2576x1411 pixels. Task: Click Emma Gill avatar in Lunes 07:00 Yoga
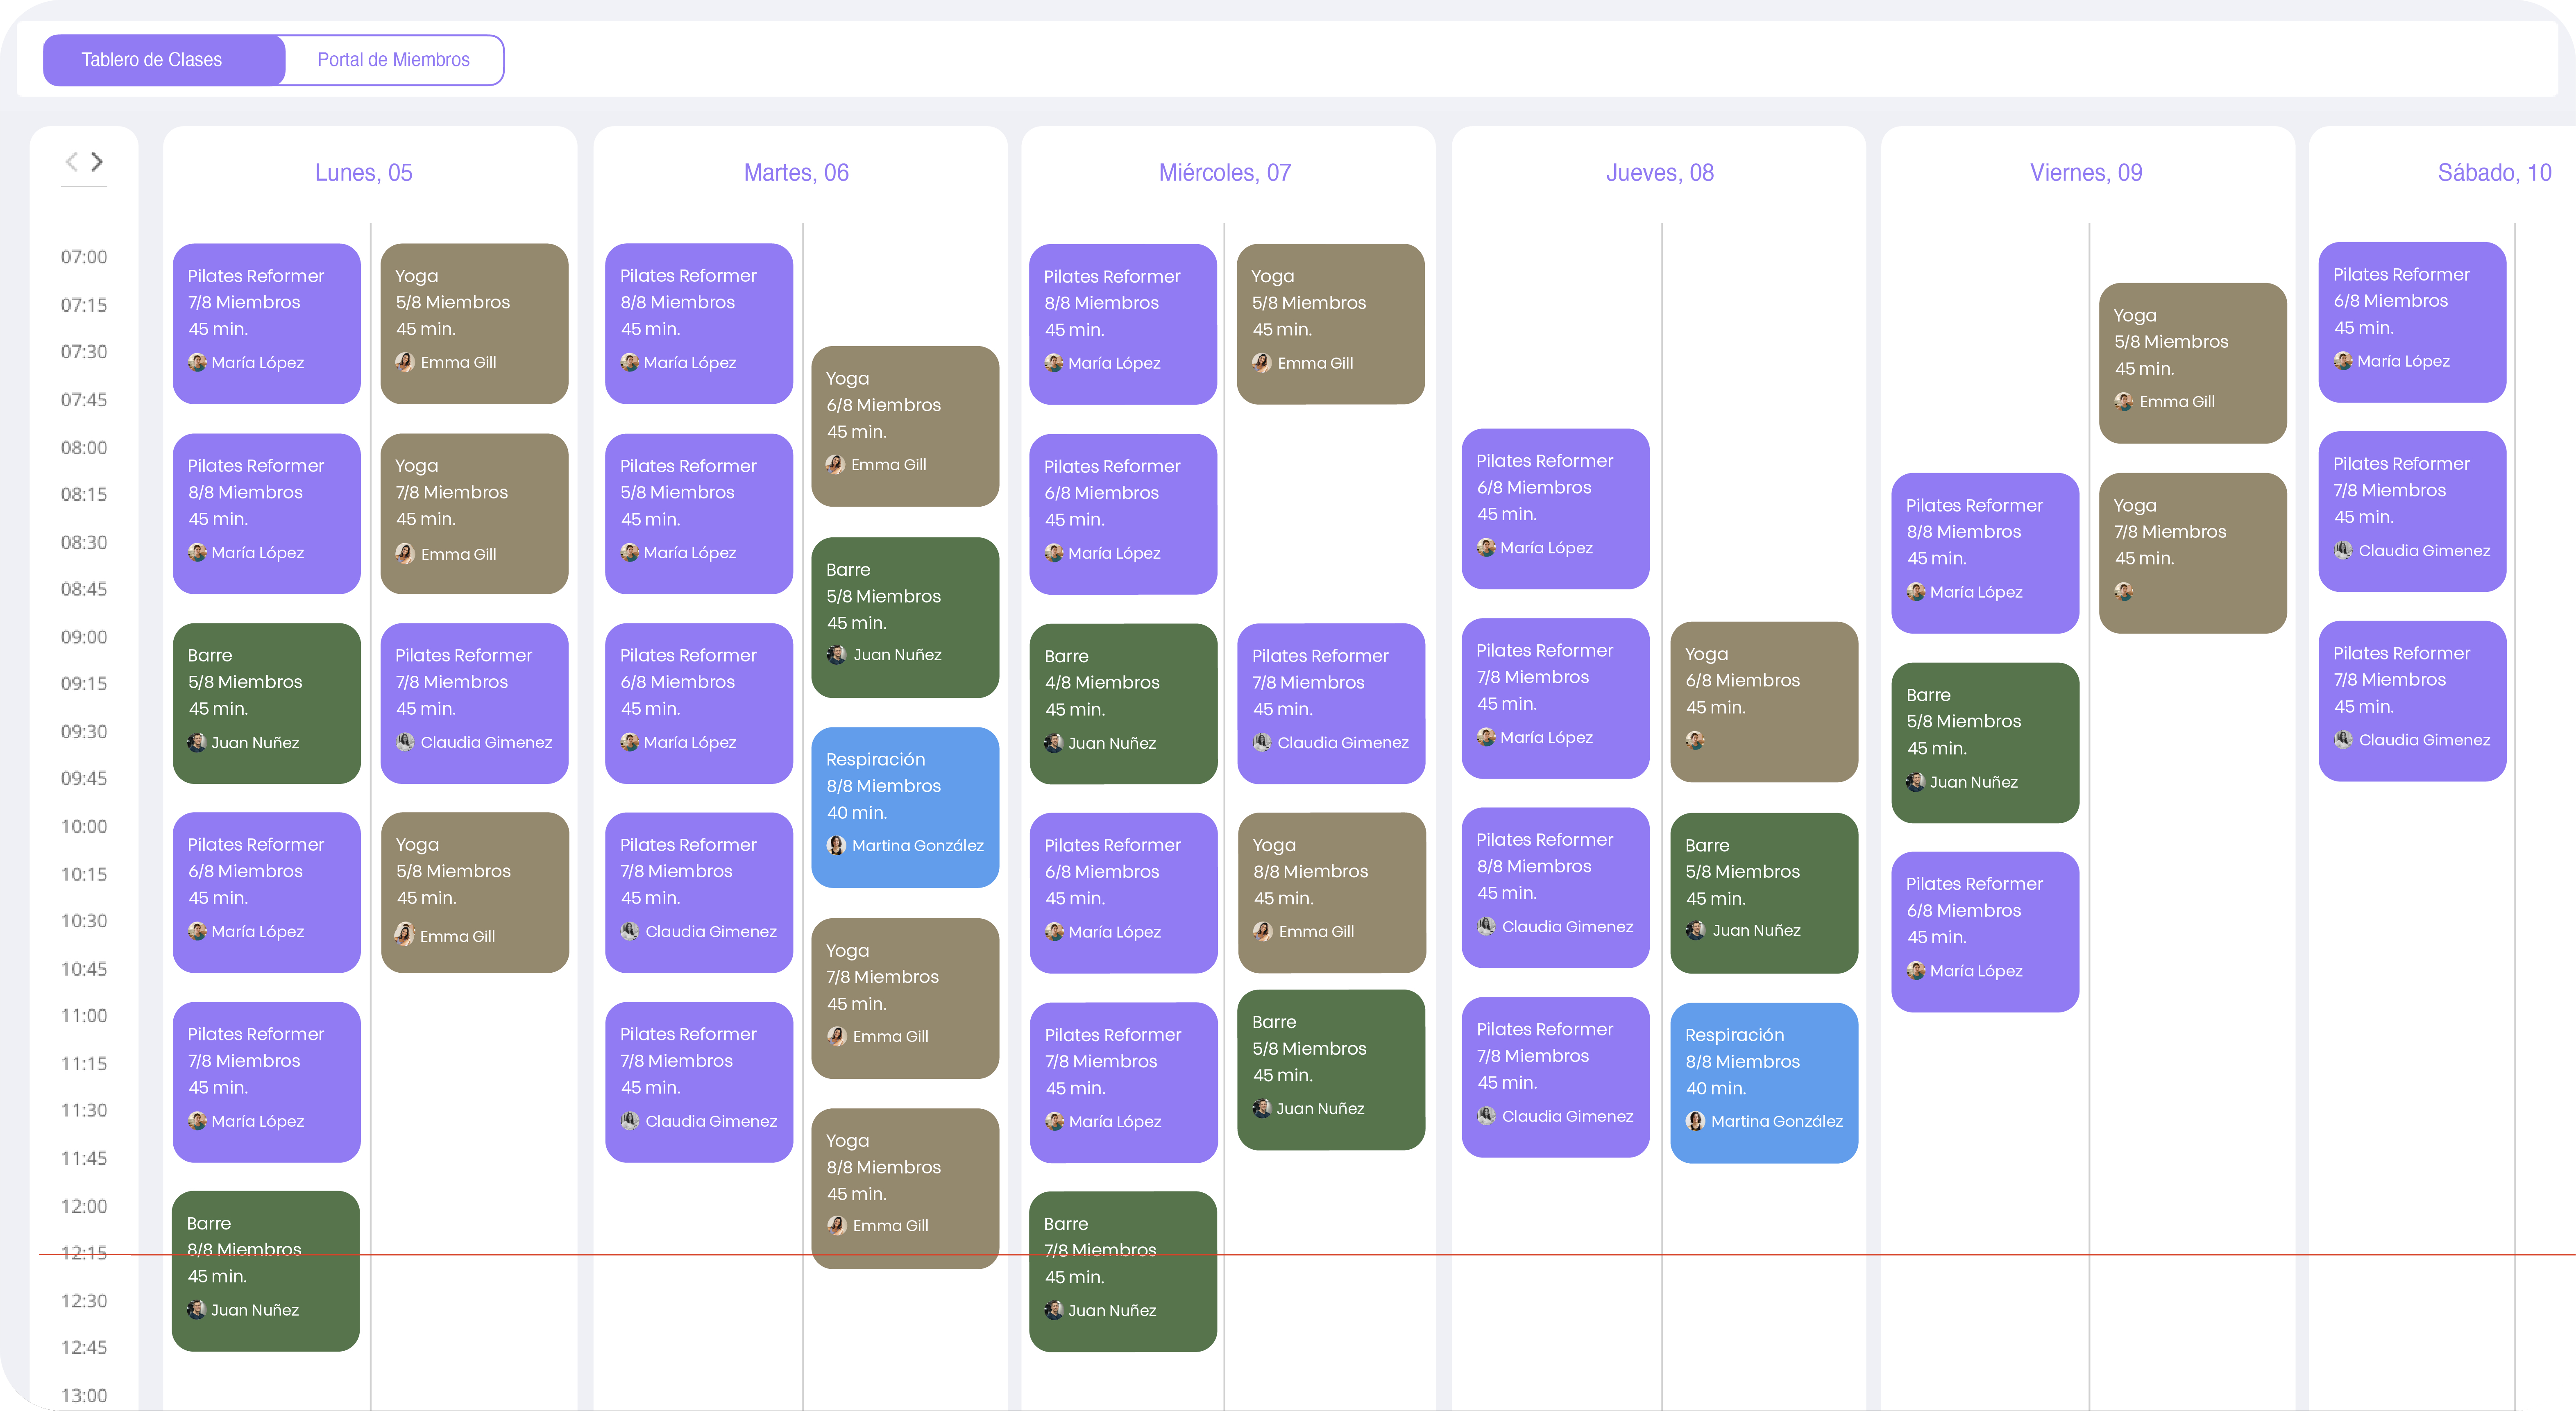pos(405,362)
